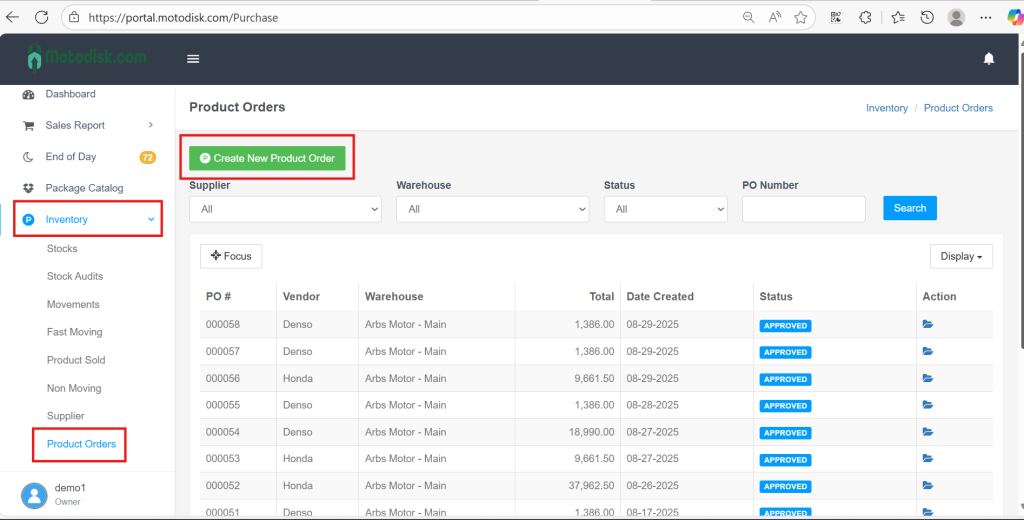
Task: Open folder icon for PO 000058
Action: coord(928,325)
